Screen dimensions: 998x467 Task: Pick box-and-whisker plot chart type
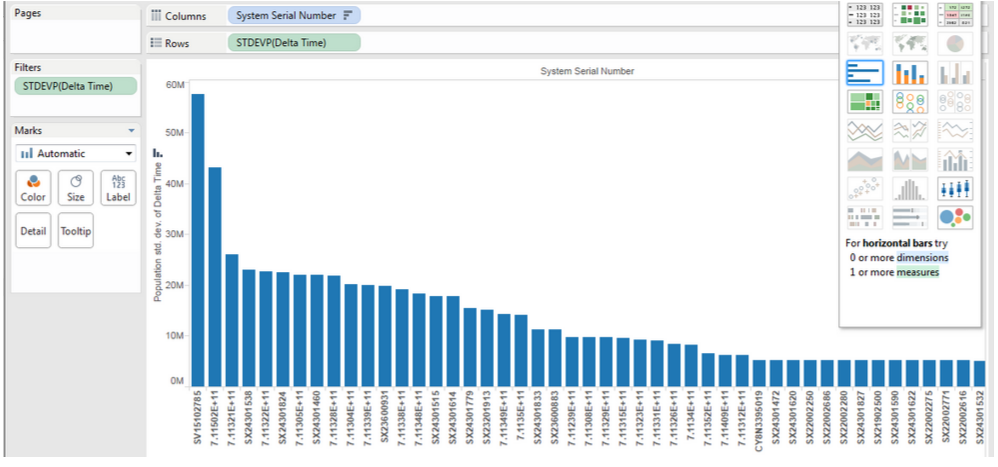pyautogui.click(x=955, y=188)
